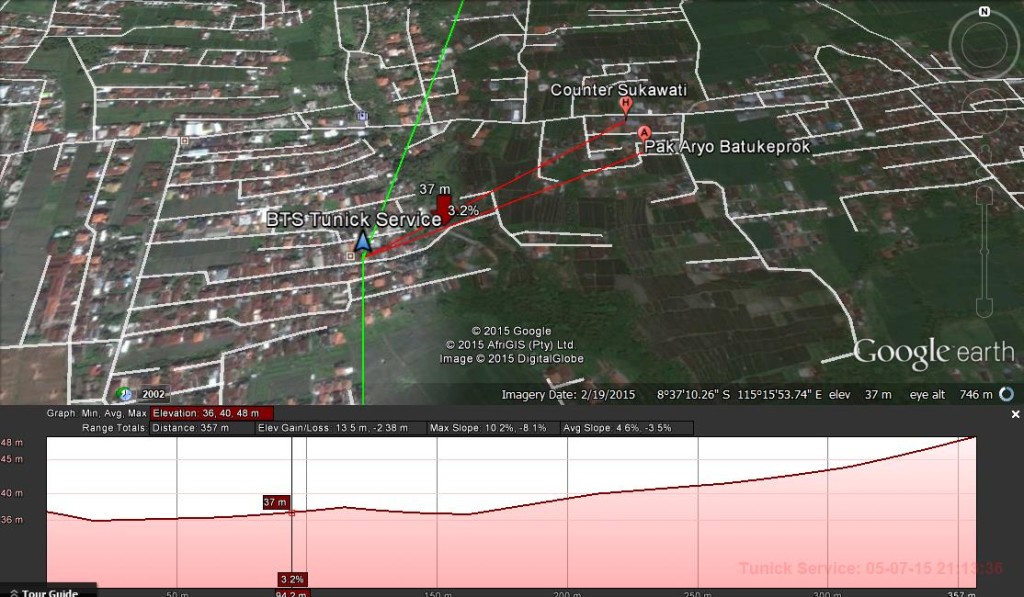This screenshot has width=1024, height=597.
Task: Click the compass North indicator
Action: [984, 11]
